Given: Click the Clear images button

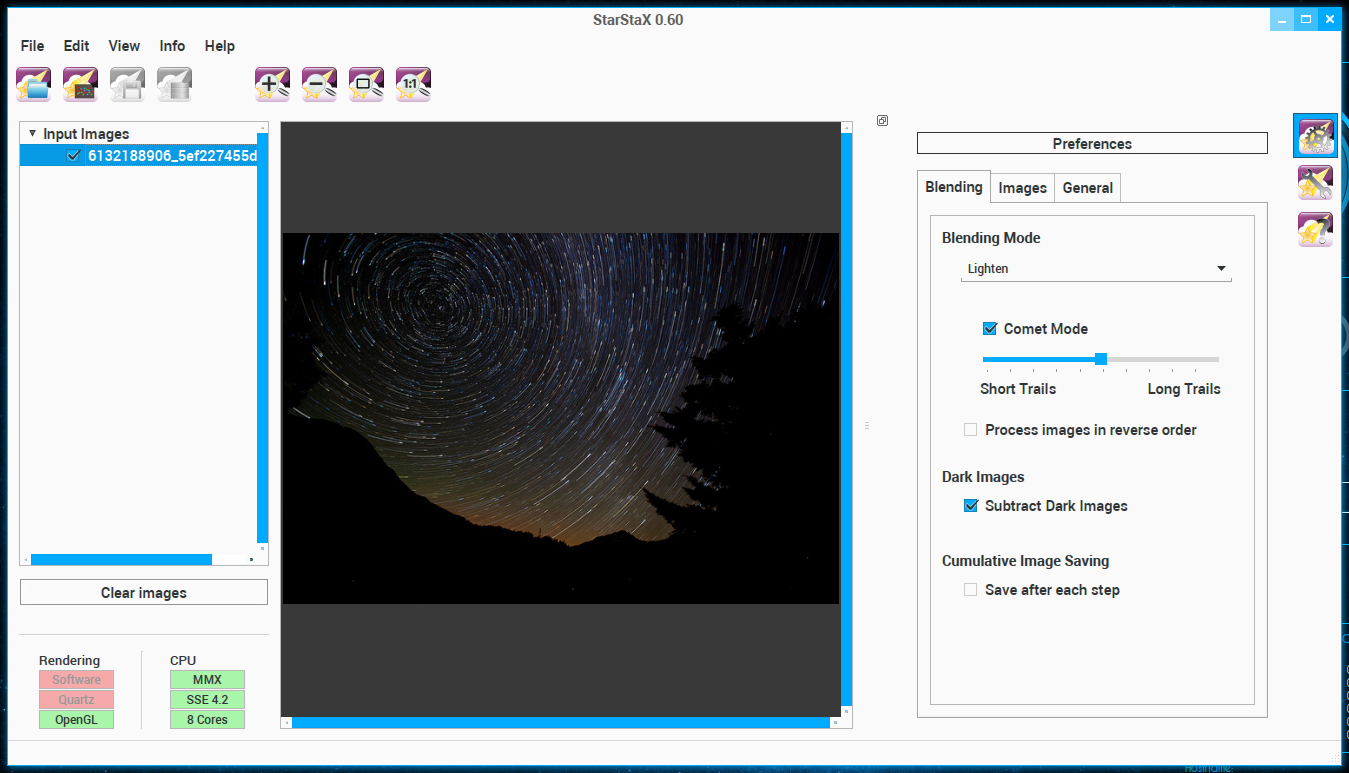Looking at the screenshot, I should tap(144, 593).
